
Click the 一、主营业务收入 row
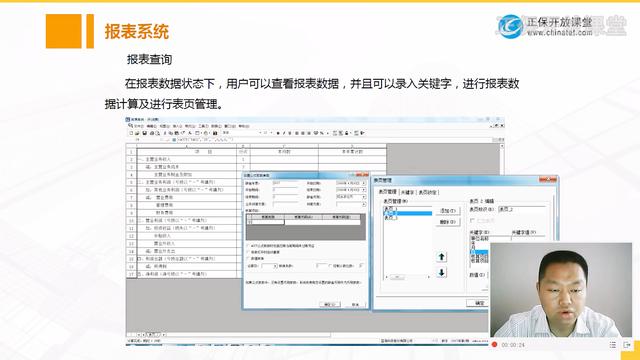187,159
